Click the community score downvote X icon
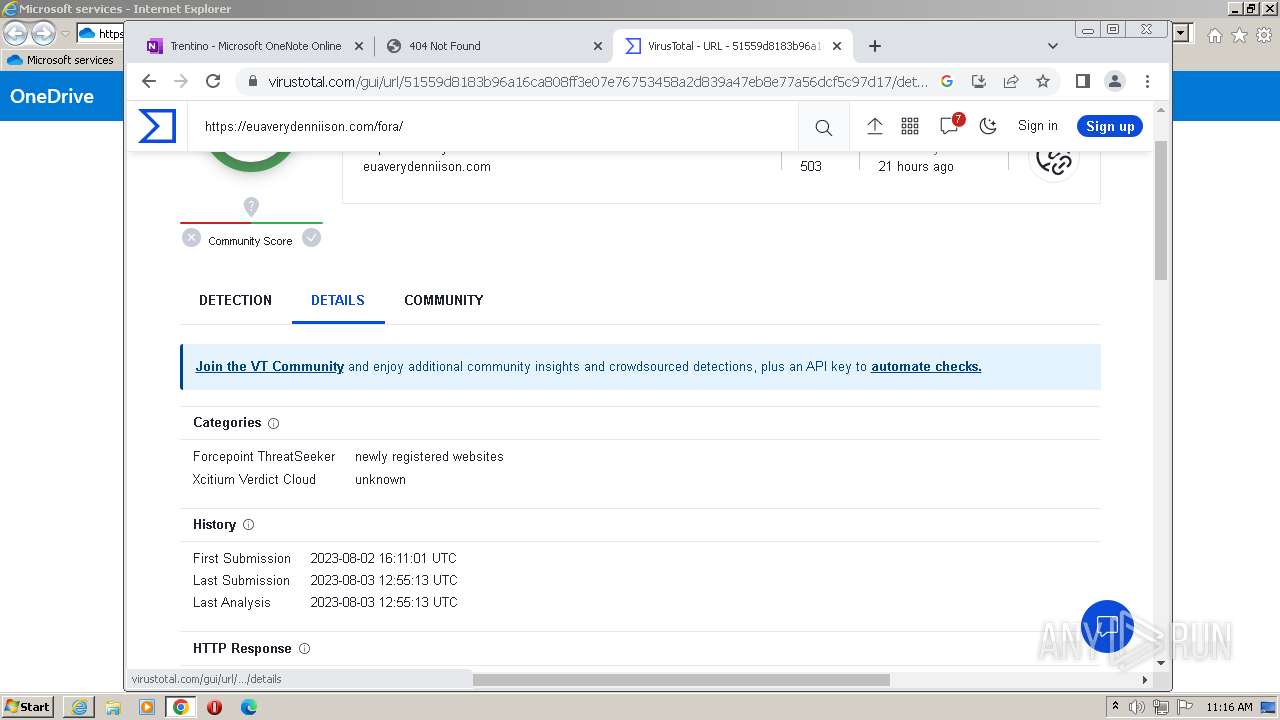Screen dimensions: 1280x720 point(191,238)
